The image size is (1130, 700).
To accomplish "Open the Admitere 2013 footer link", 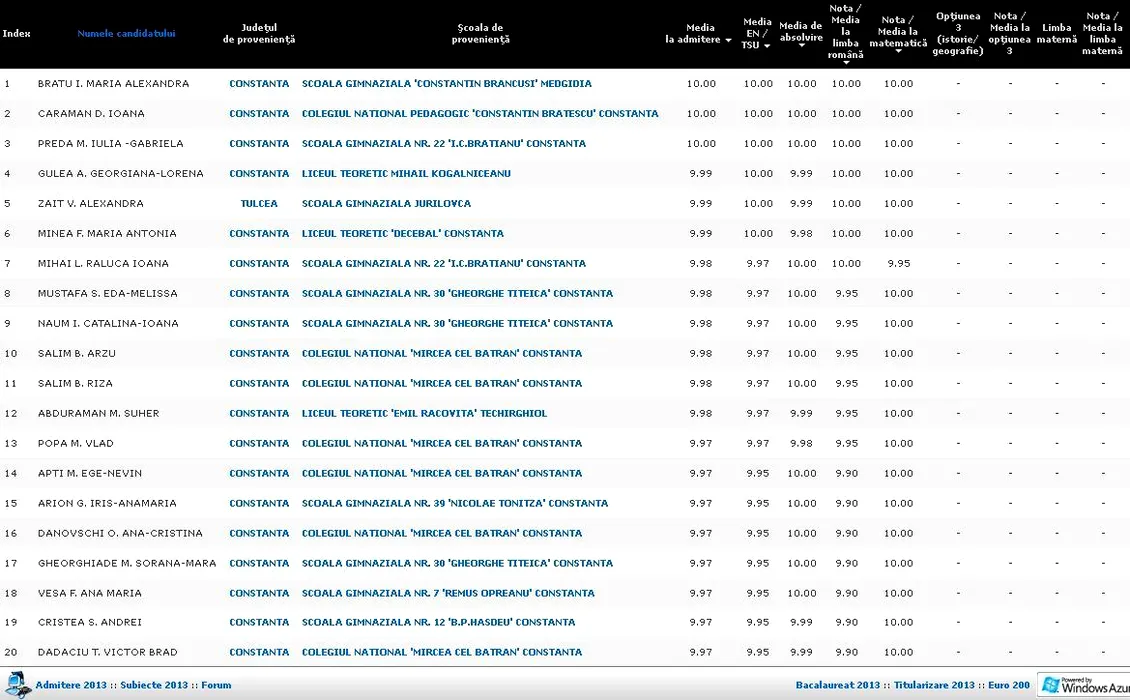I will click(70, 686).
